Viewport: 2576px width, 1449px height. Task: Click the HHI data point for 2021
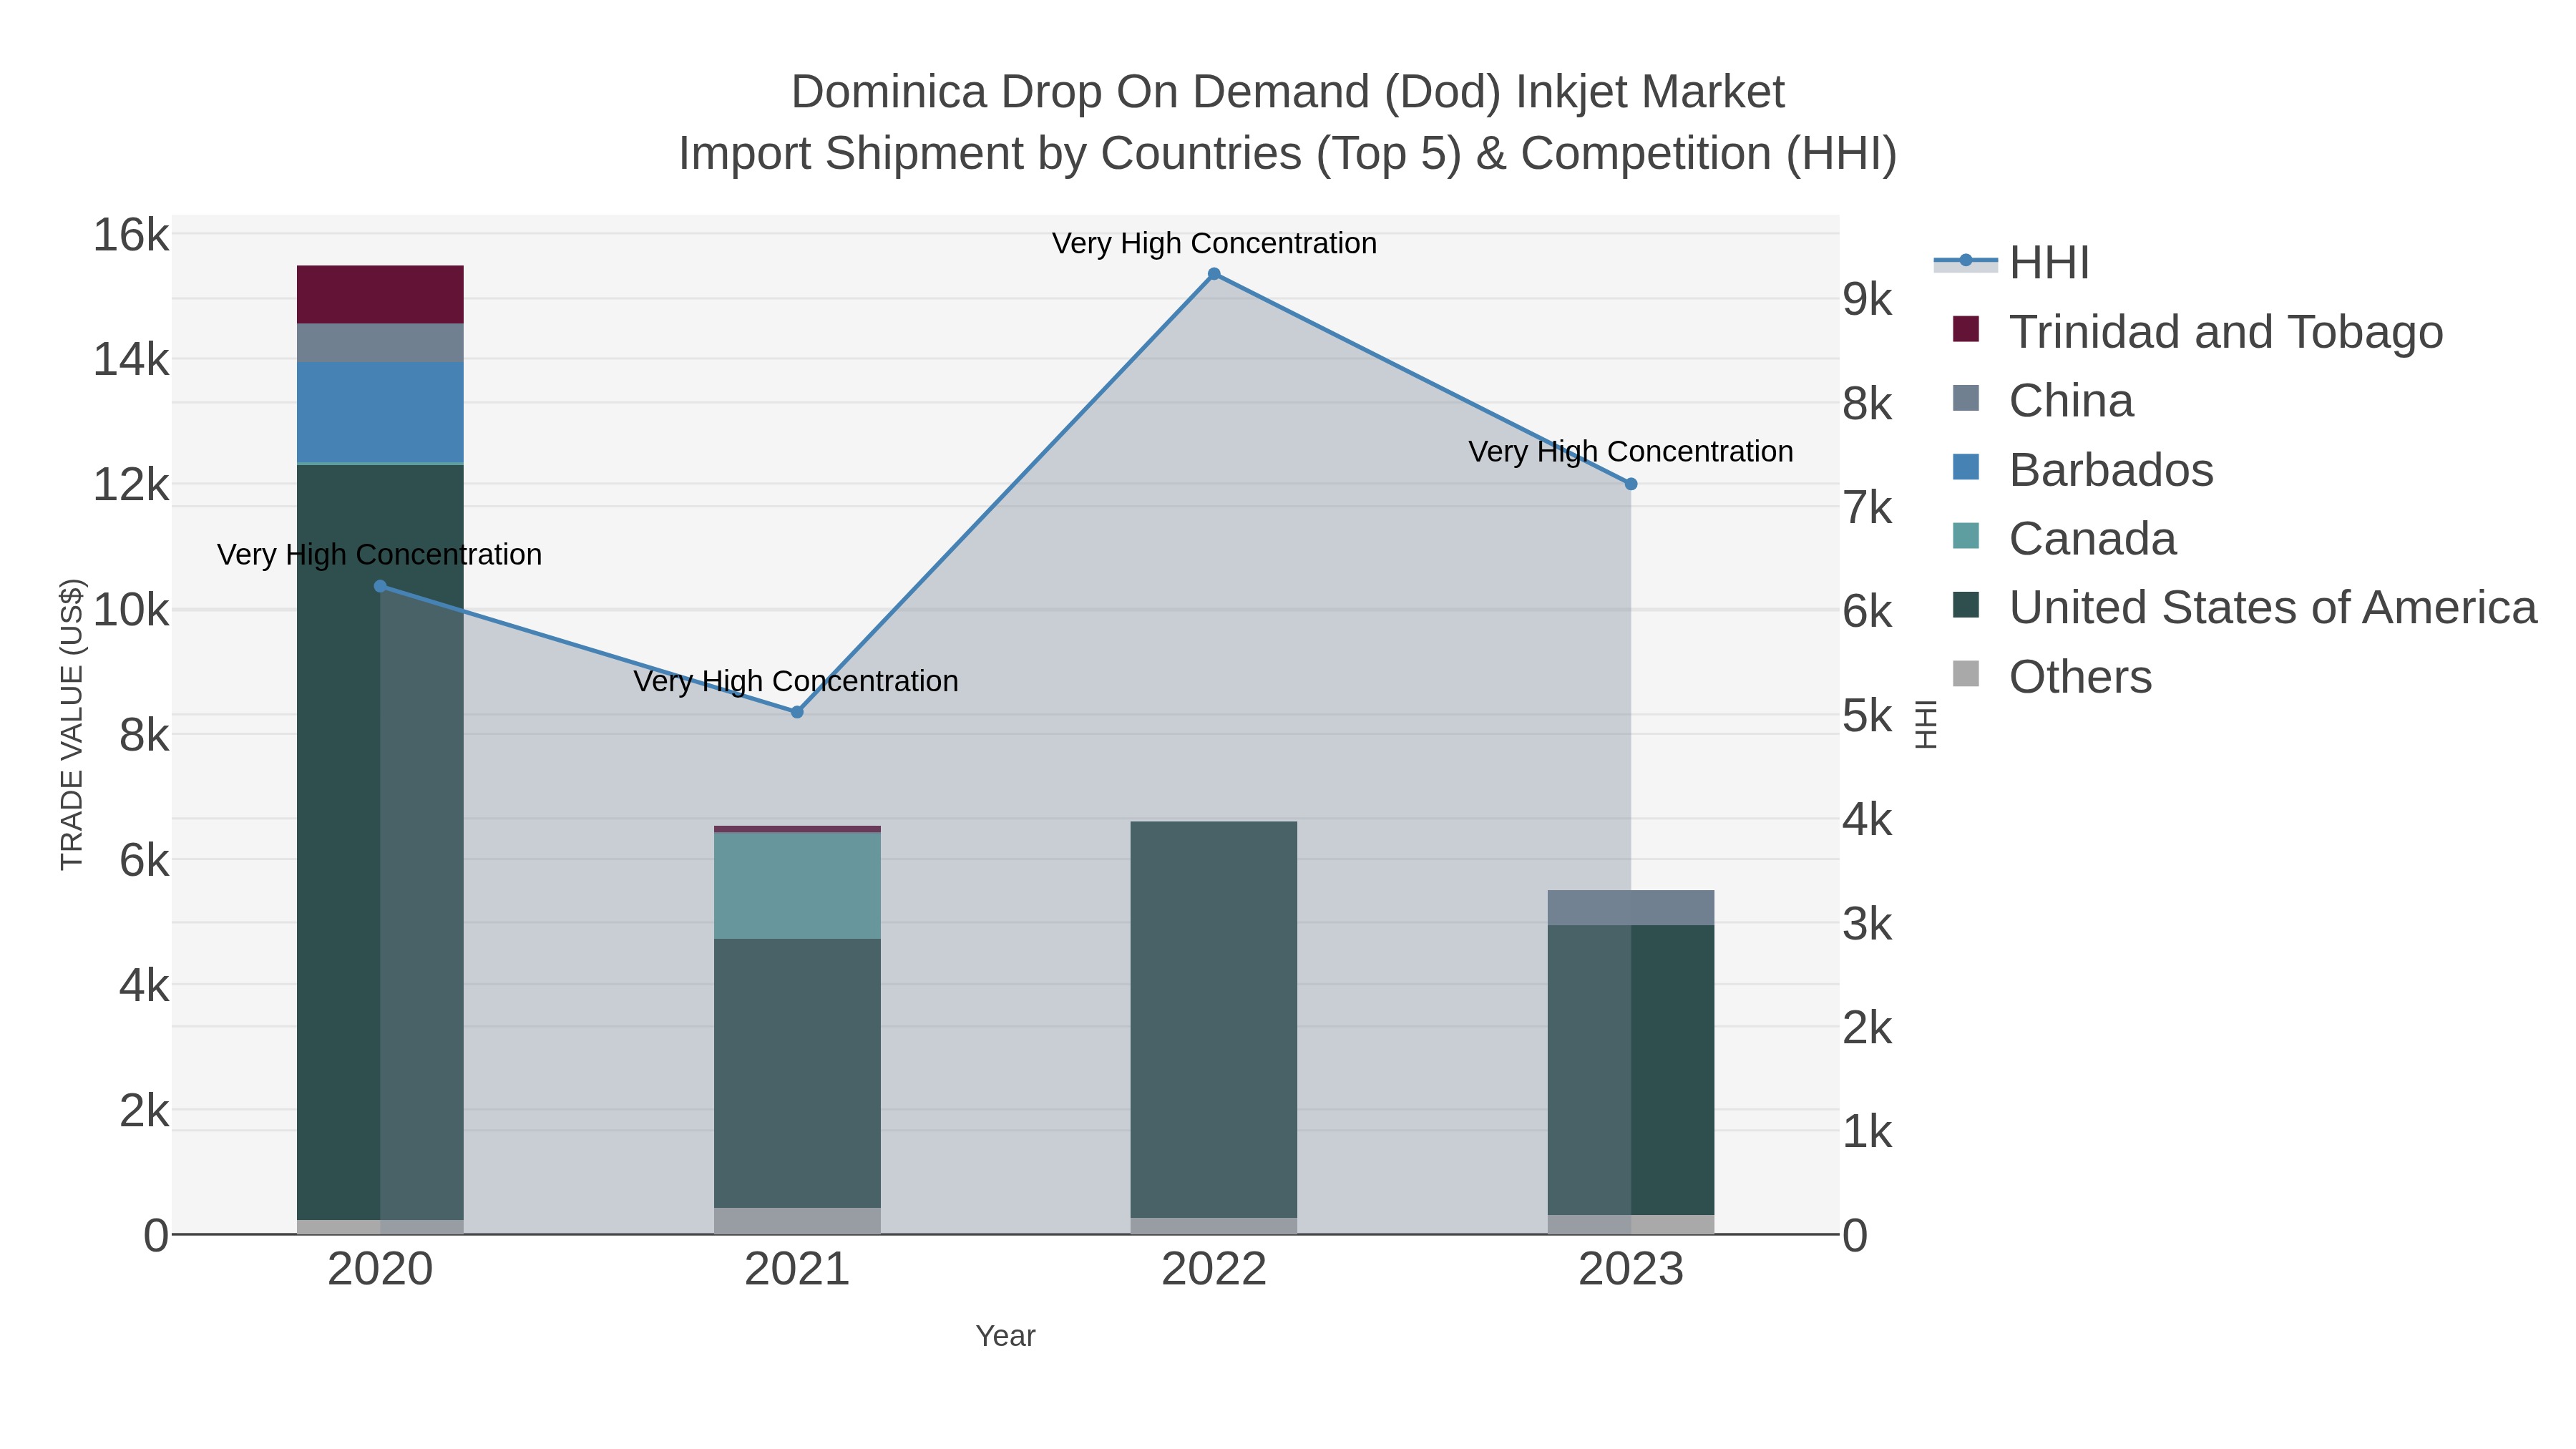pyautogui.click(x=797, y=712)
